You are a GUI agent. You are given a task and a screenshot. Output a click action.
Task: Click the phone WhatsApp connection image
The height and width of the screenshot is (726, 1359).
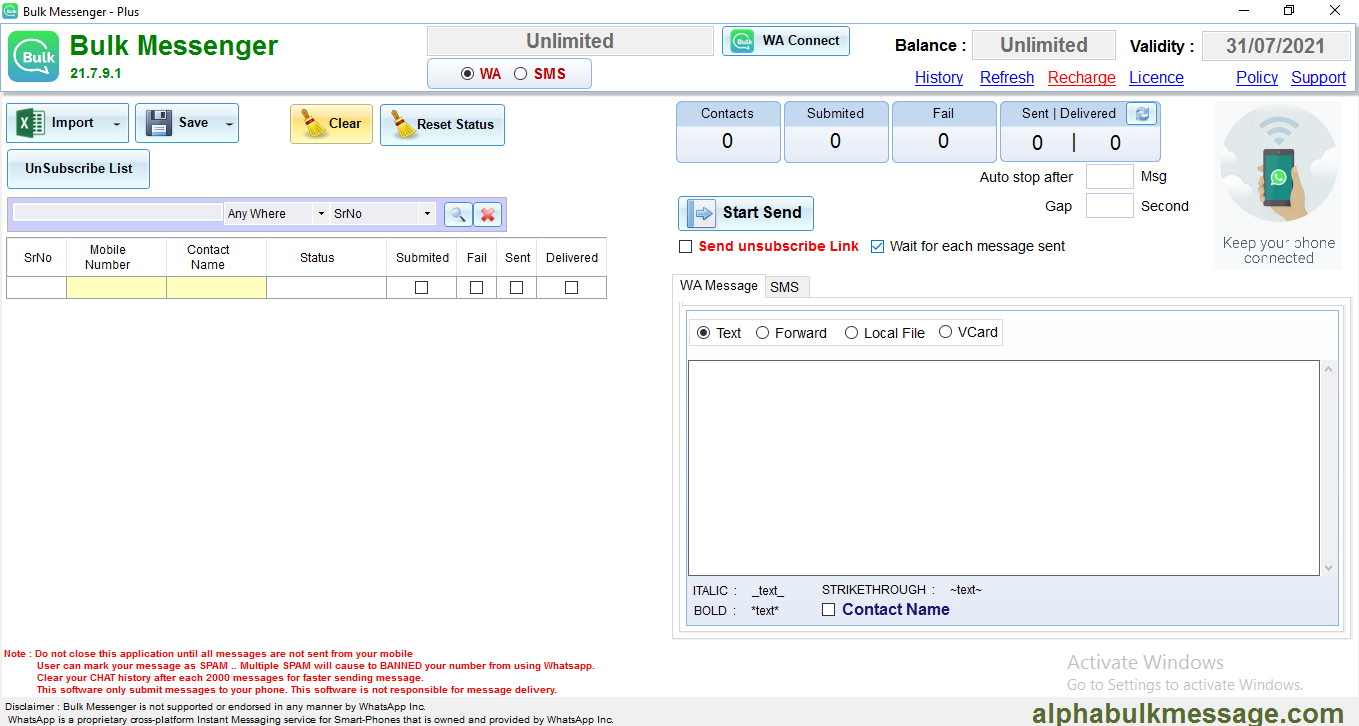(x=1278, y=186)
